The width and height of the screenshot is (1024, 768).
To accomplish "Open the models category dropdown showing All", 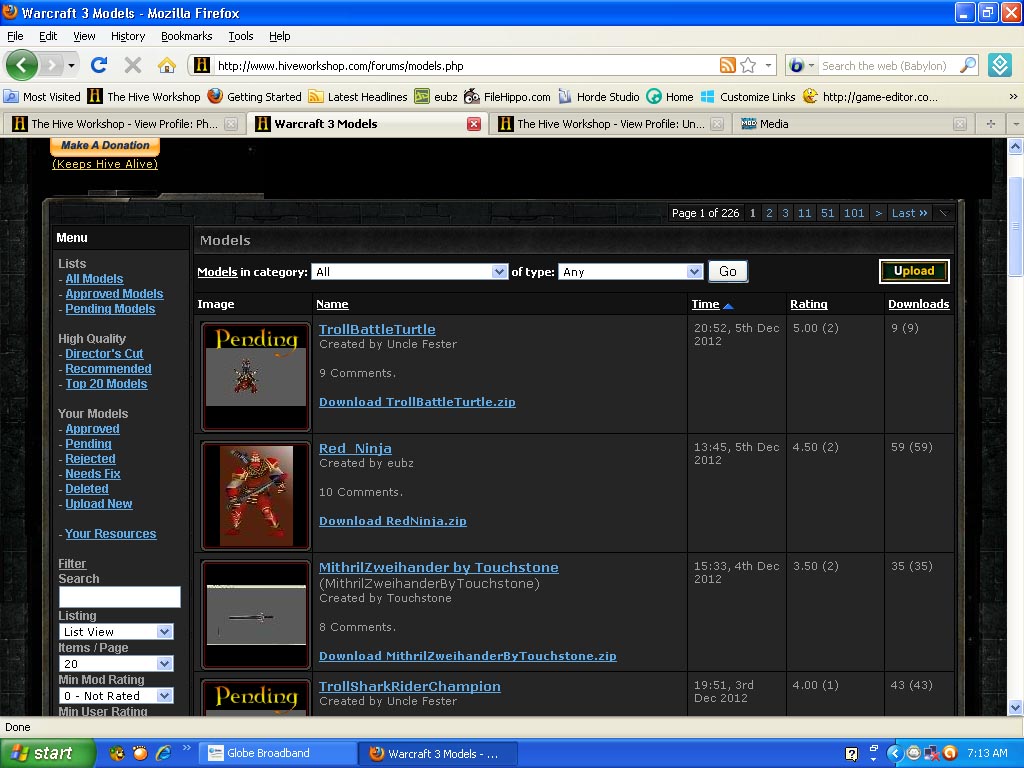I will [409, 272].
